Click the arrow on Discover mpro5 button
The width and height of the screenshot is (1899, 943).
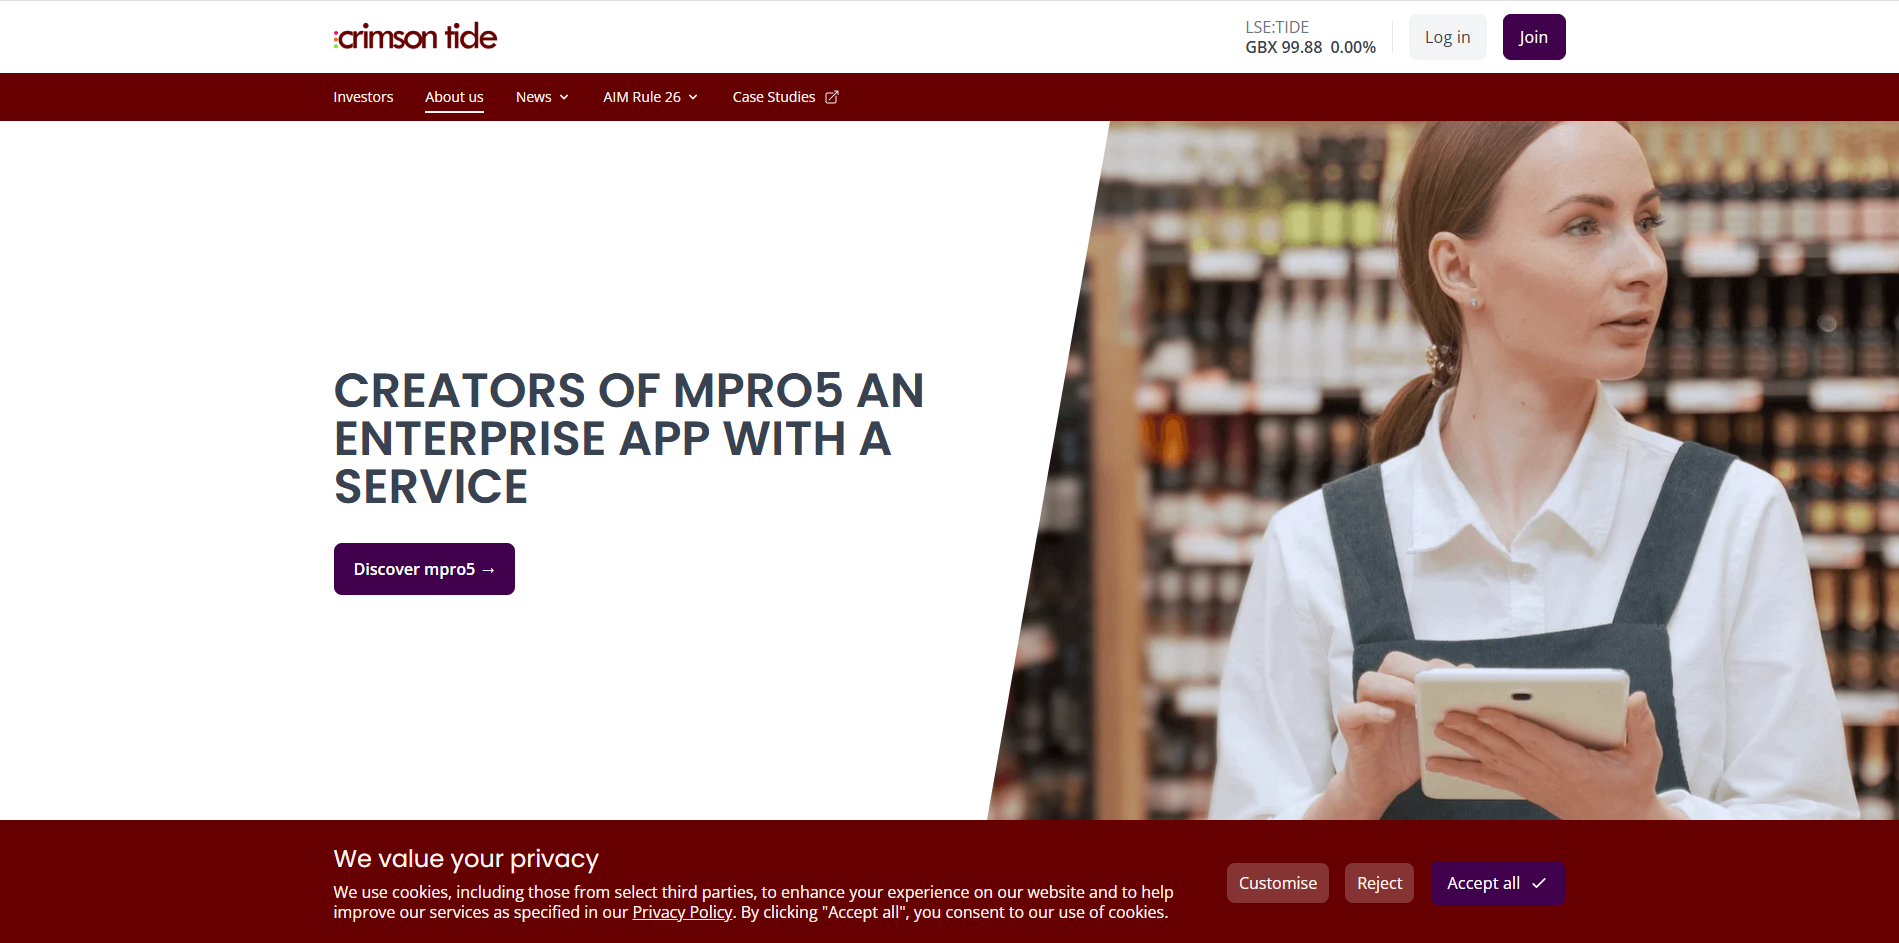(x=489, y=570)
